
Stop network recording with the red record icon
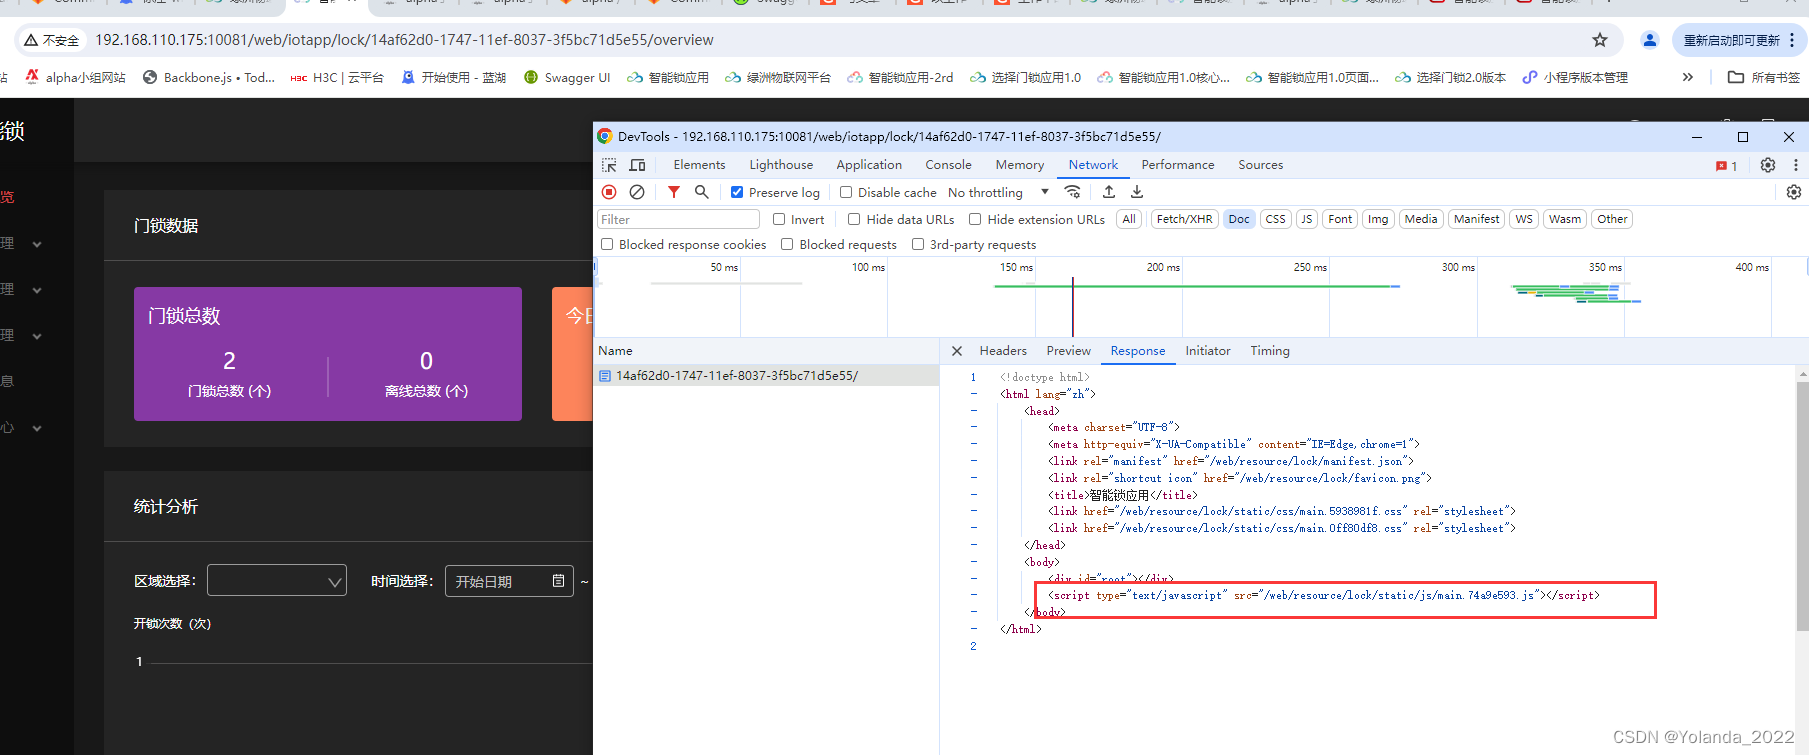[609, 192]
